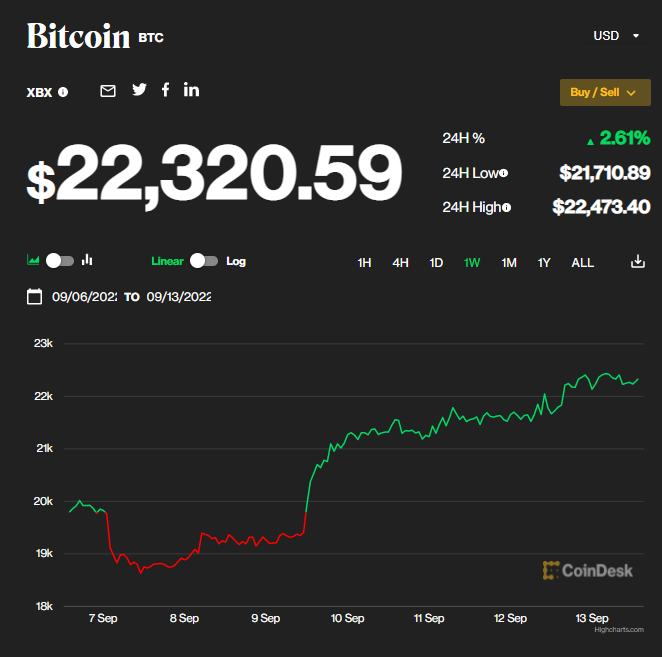
Task: Click the 24H High info icon
Action: [506, 207]
